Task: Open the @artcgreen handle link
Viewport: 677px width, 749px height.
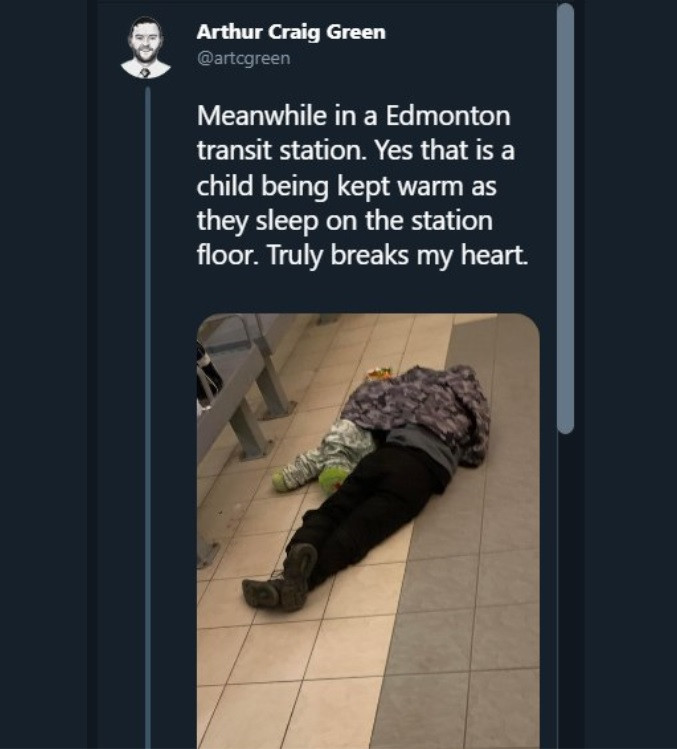Action: [x=244, y=58]
